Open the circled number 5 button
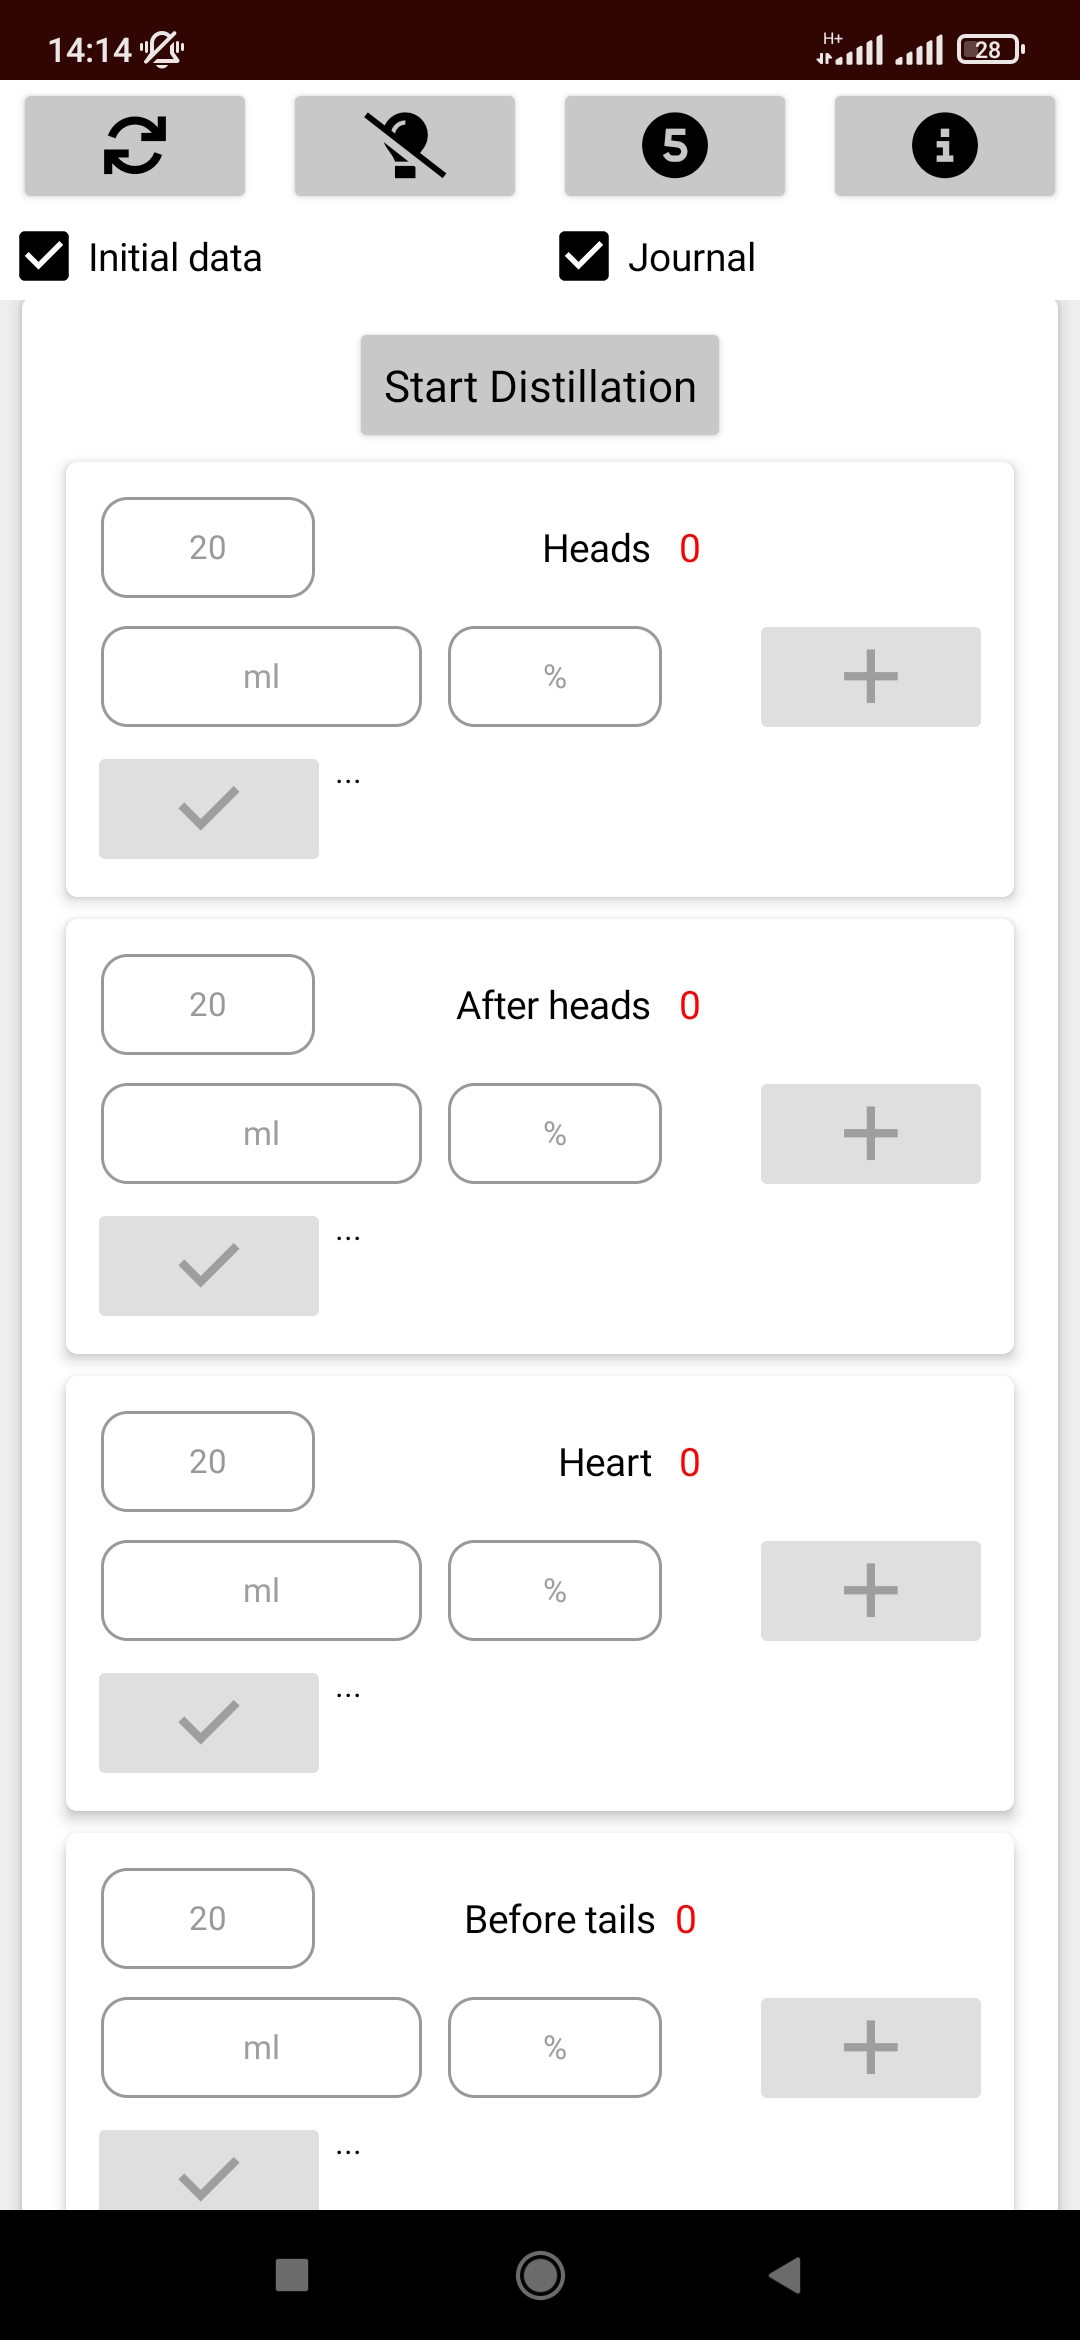Screen dimensions: 1080x2340 point(675,146)
